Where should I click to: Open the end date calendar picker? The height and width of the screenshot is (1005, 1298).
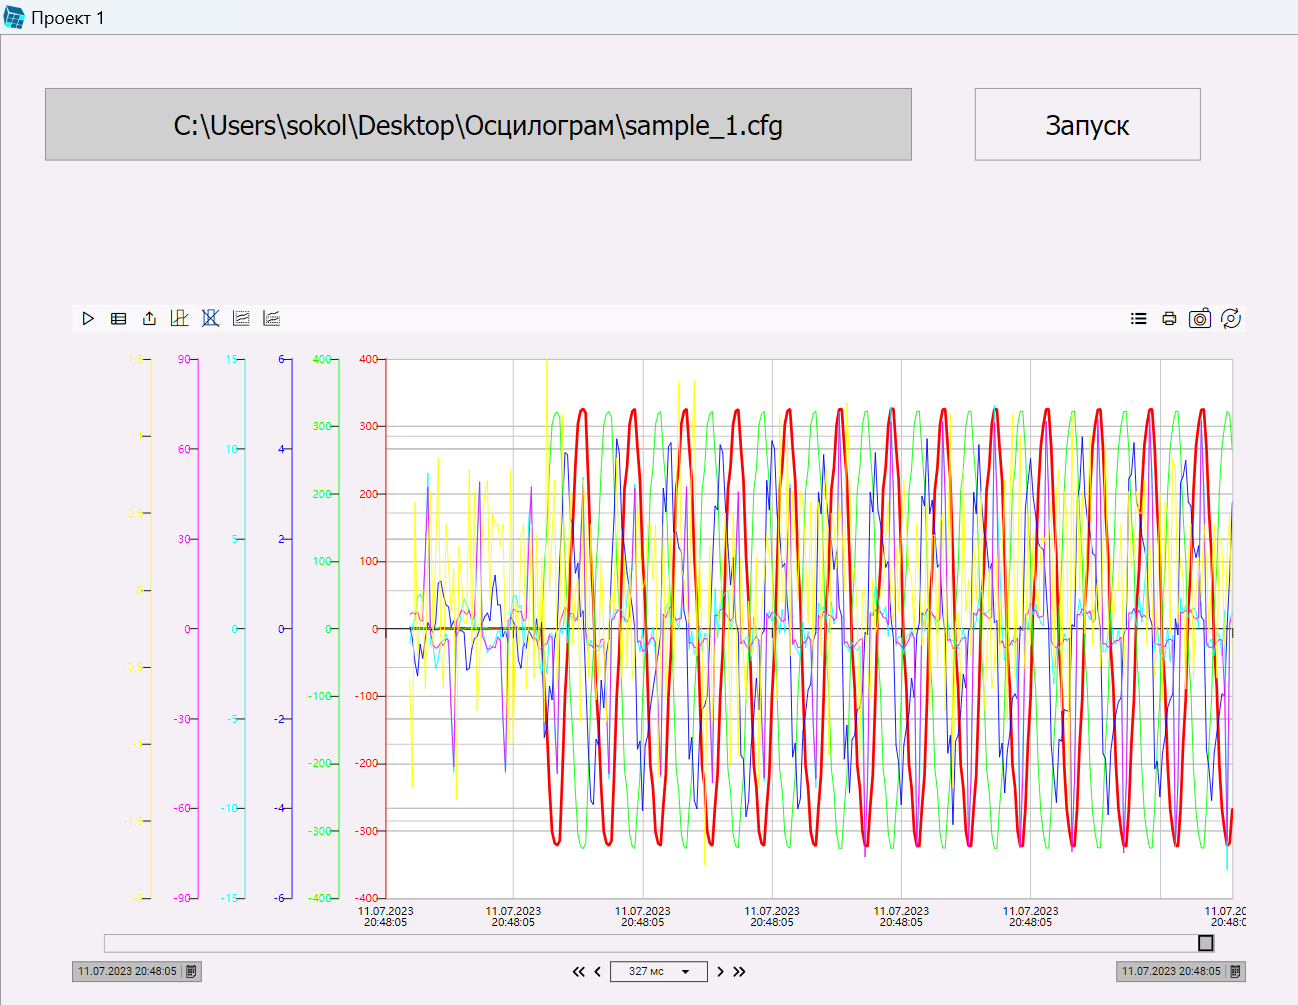1235,971
